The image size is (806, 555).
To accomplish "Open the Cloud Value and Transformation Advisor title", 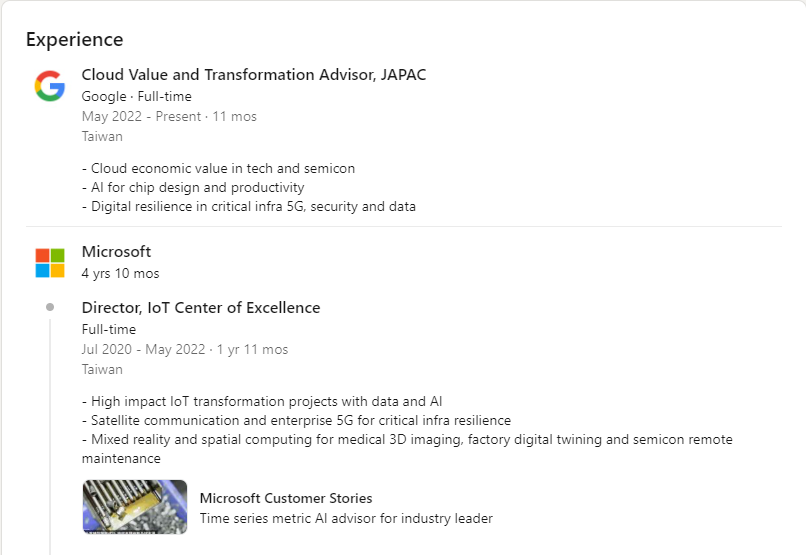I will point(254,75).
